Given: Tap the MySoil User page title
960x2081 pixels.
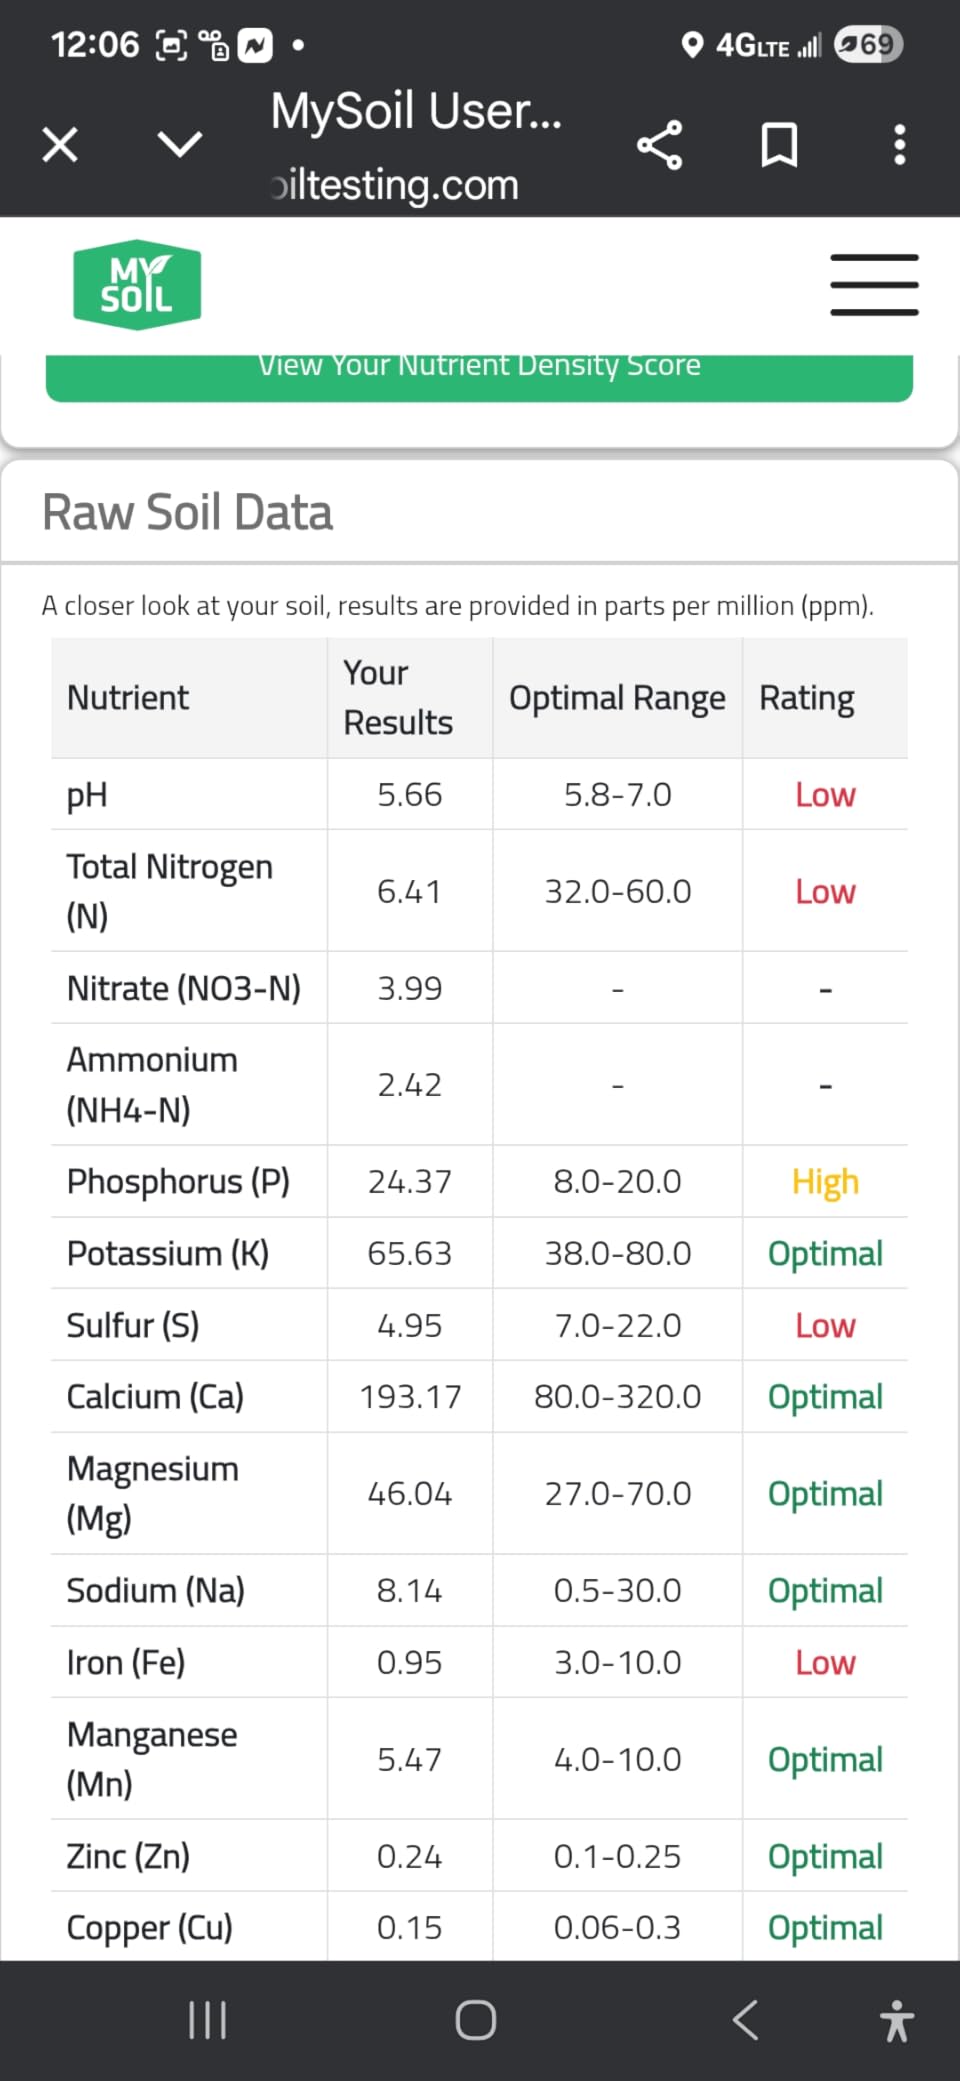Looking at the screenshot, I should [x=416, y=110].
